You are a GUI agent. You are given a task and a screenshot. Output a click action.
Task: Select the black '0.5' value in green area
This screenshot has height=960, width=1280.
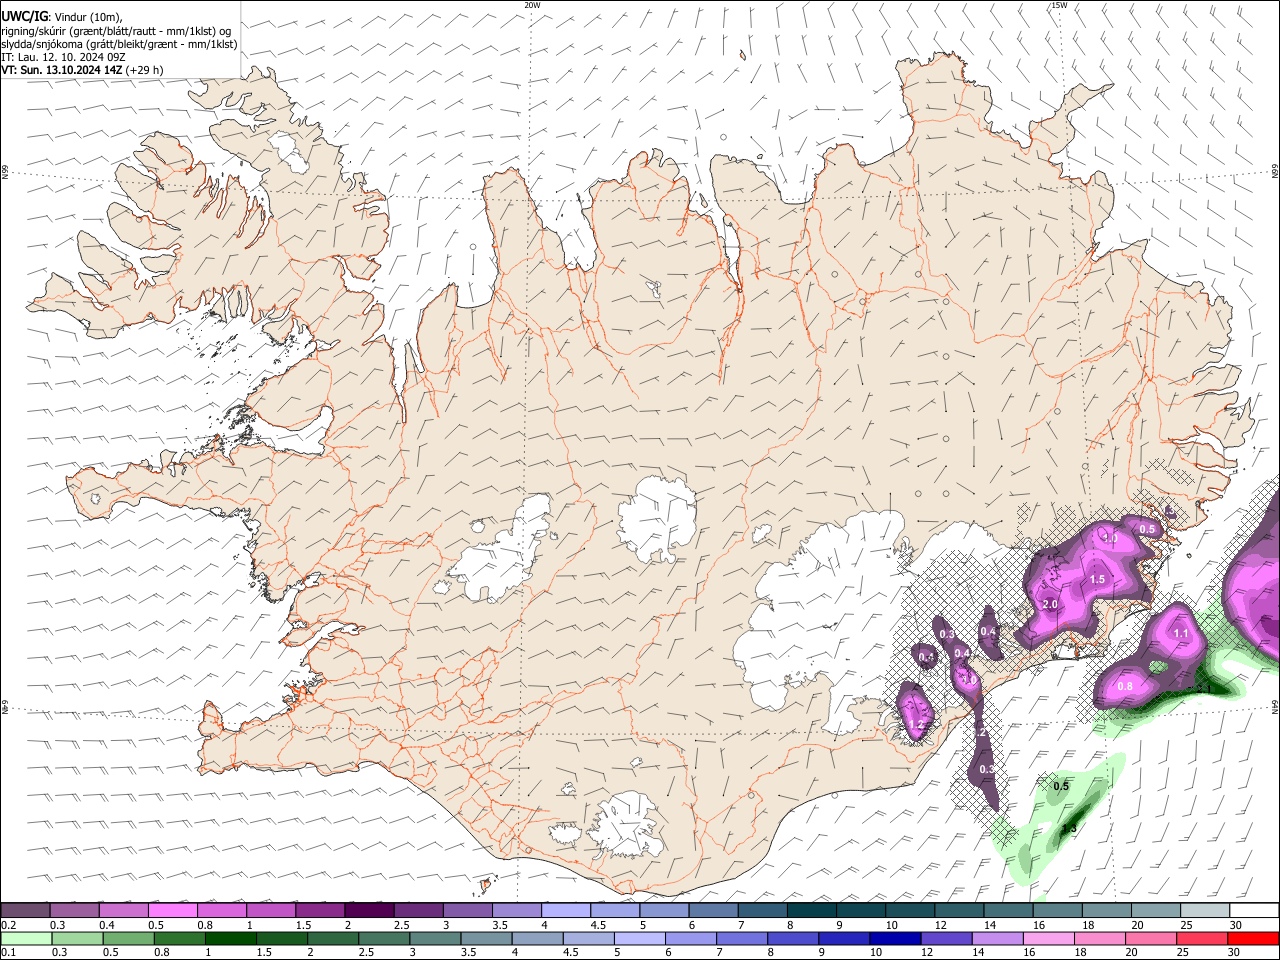[1061, 786]
